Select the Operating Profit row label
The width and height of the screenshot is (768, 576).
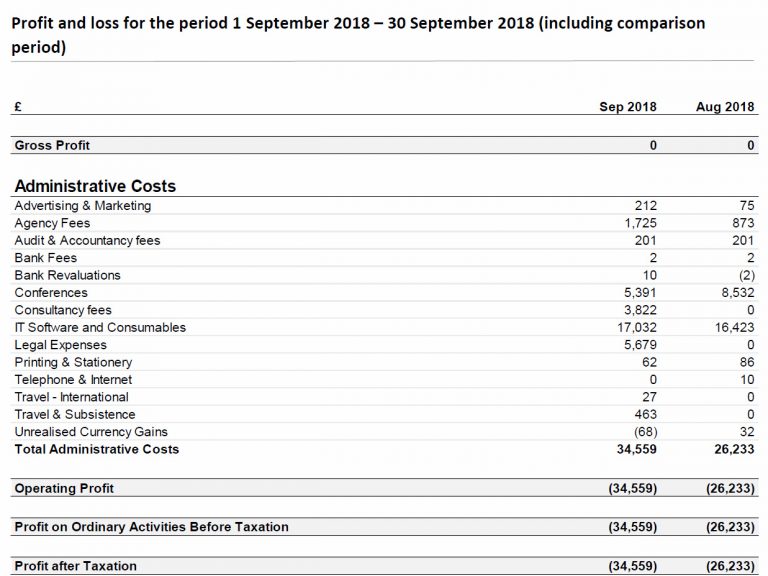64,489
